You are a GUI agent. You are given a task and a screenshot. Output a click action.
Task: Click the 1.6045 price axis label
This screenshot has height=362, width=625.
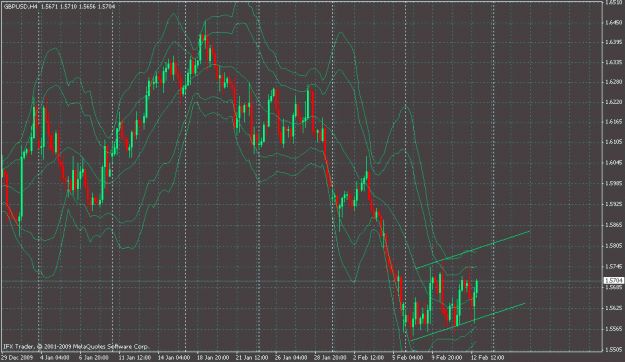[x=614, y=163]
